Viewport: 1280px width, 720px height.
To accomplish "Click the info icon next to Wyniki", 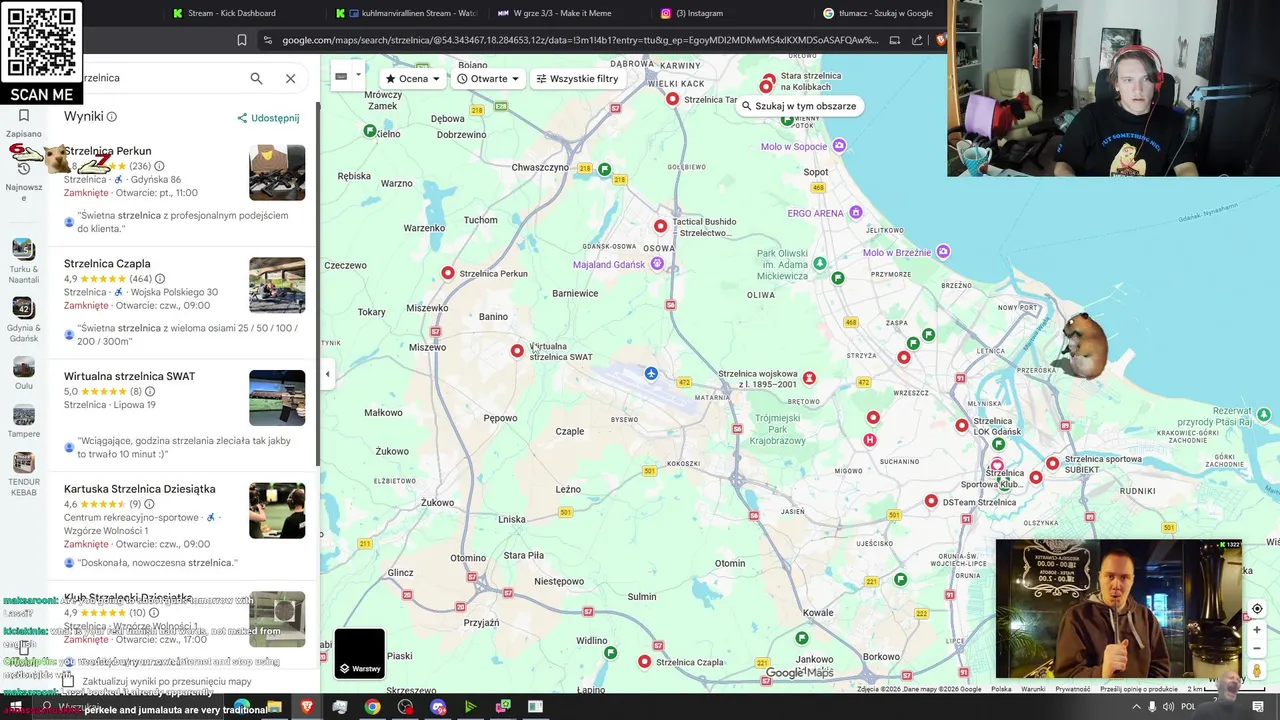I will pyautogui.click(x=112, y=117).
